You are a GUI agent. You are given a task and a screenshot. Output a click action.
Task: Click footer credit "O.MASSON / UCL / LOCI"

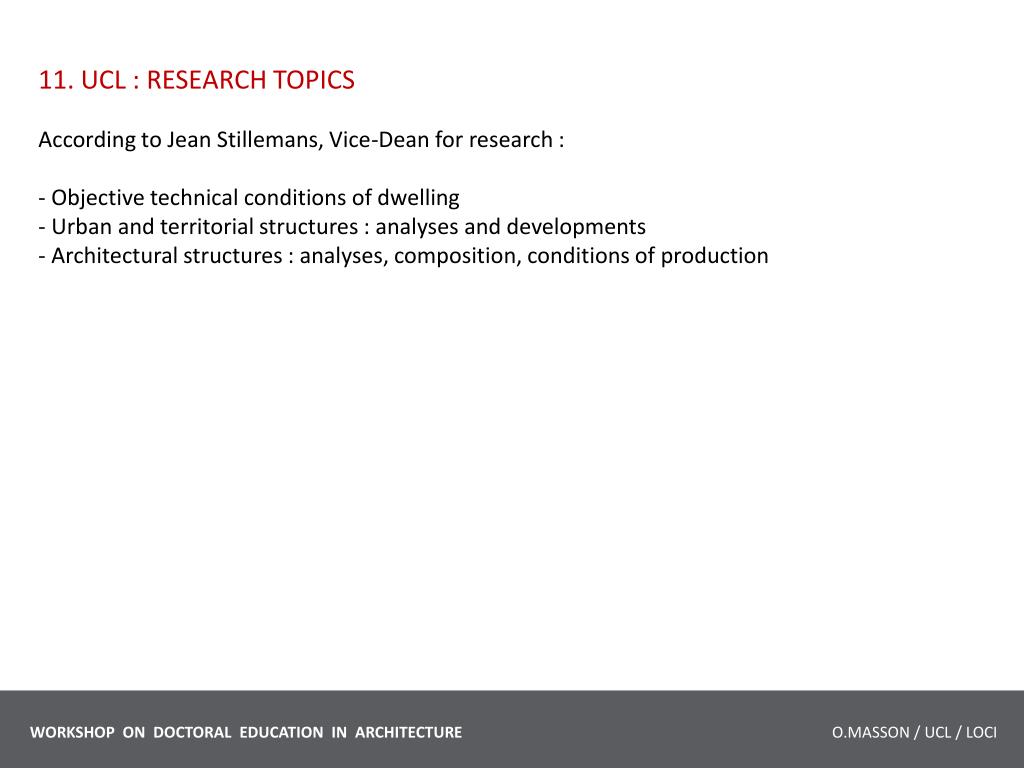[x=914, y=732]
